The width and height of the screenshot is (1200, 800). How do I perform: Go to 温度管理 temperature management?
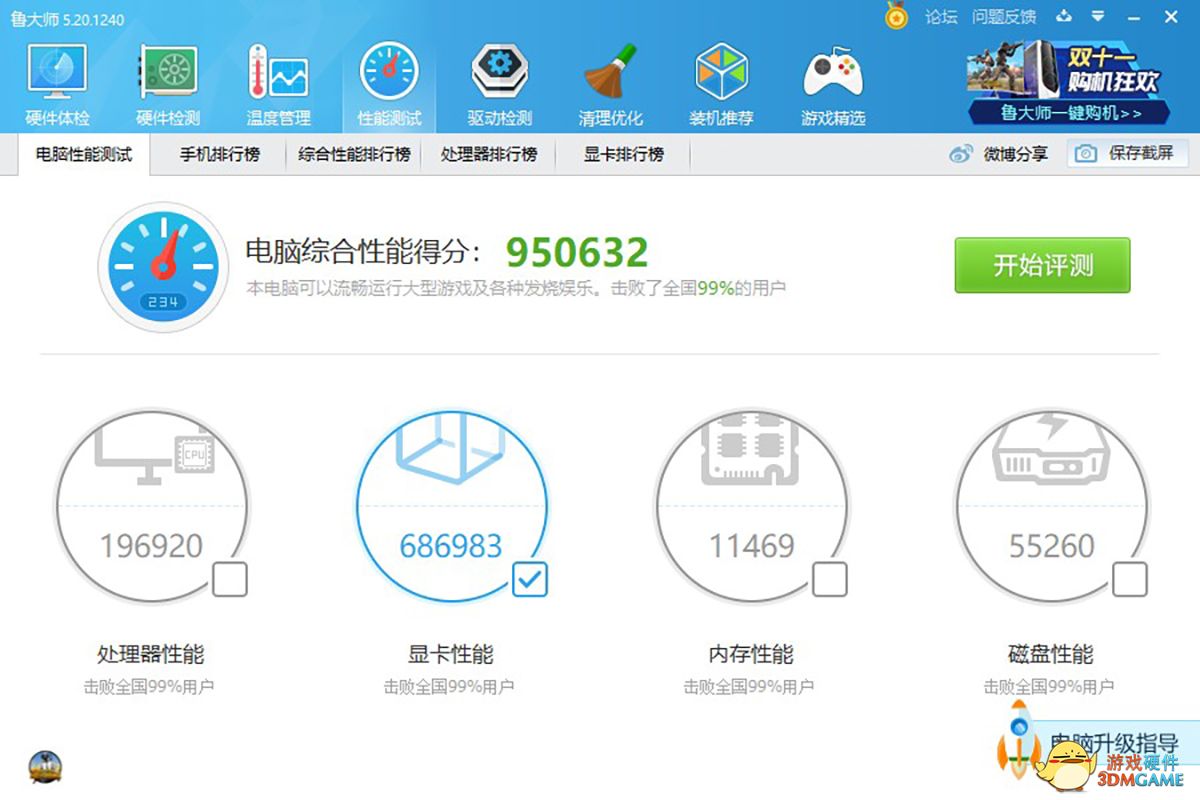point(278,85)
